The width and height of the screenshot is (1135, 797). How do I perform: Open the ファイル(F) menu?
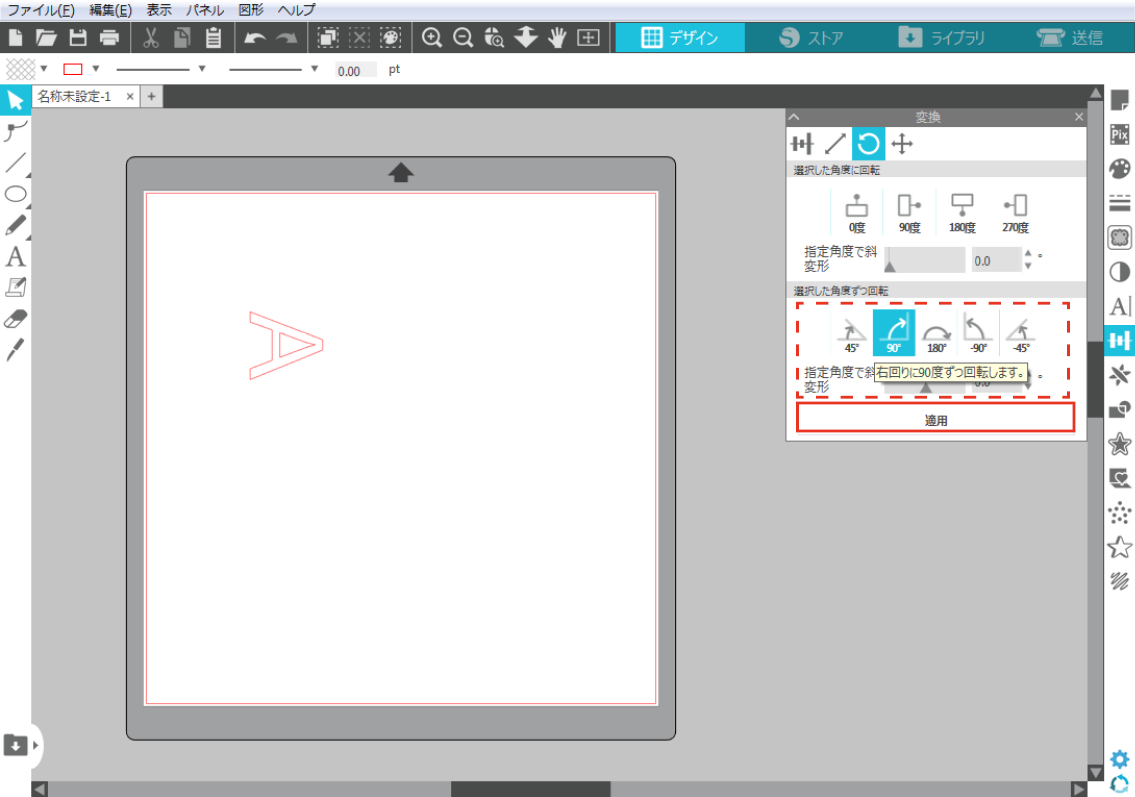tap(41, 10)
